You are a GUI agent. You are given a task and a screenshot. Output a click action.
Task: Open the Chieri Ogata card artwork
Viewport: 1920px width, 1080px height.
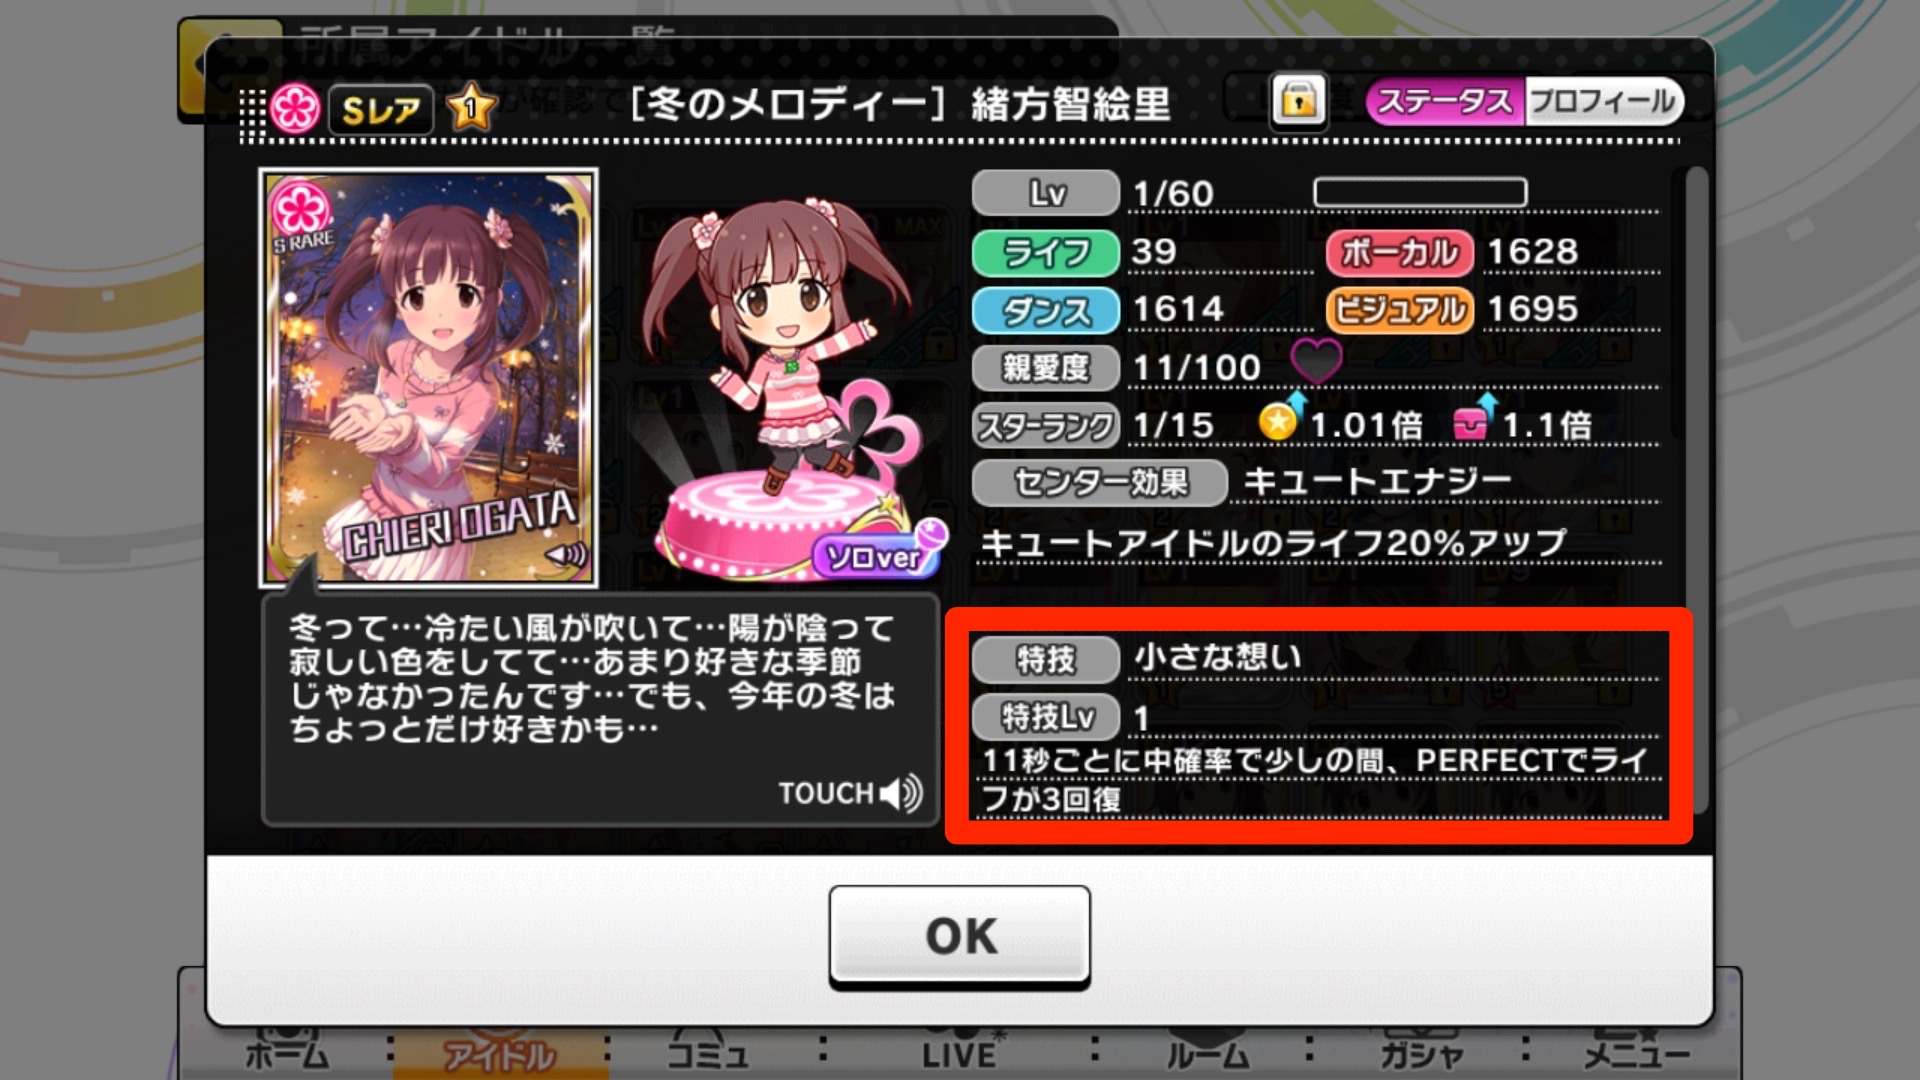[428, 377]
